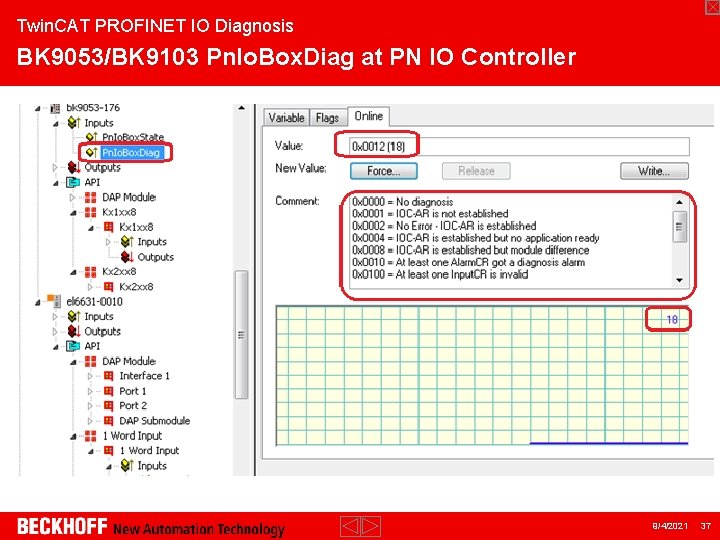Click the Inputs icon under Kx1xx8 submodule

tap(127, 242)
